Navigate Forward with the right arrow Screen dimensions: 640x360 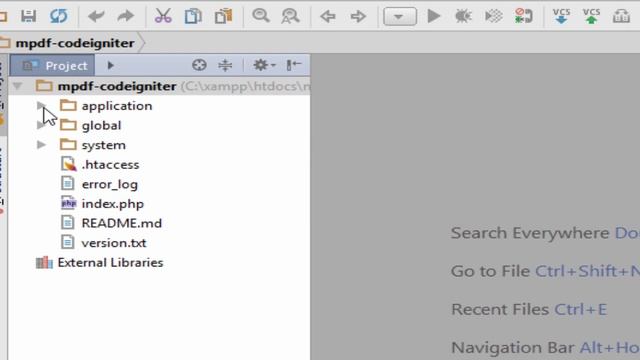358,16
